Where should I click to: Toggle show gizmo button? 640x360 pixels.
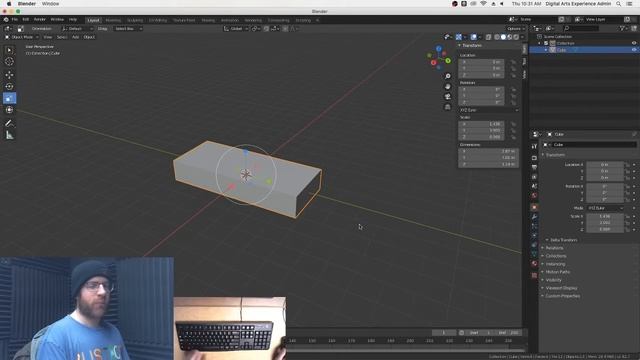pyautogui.click(x=459, y=37)
